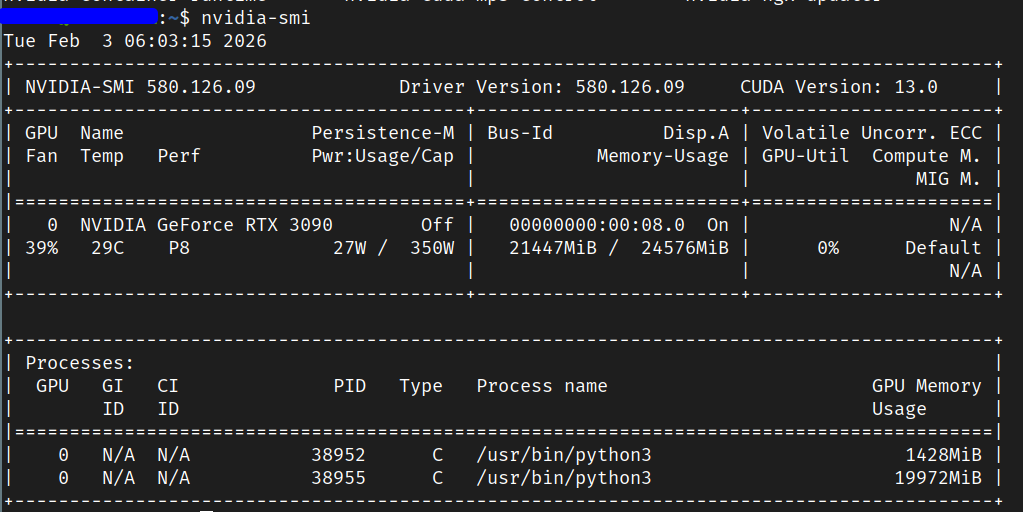
Task: Click the Bus-Id value 00000000:00:08.0
Action: click(596, 225)
